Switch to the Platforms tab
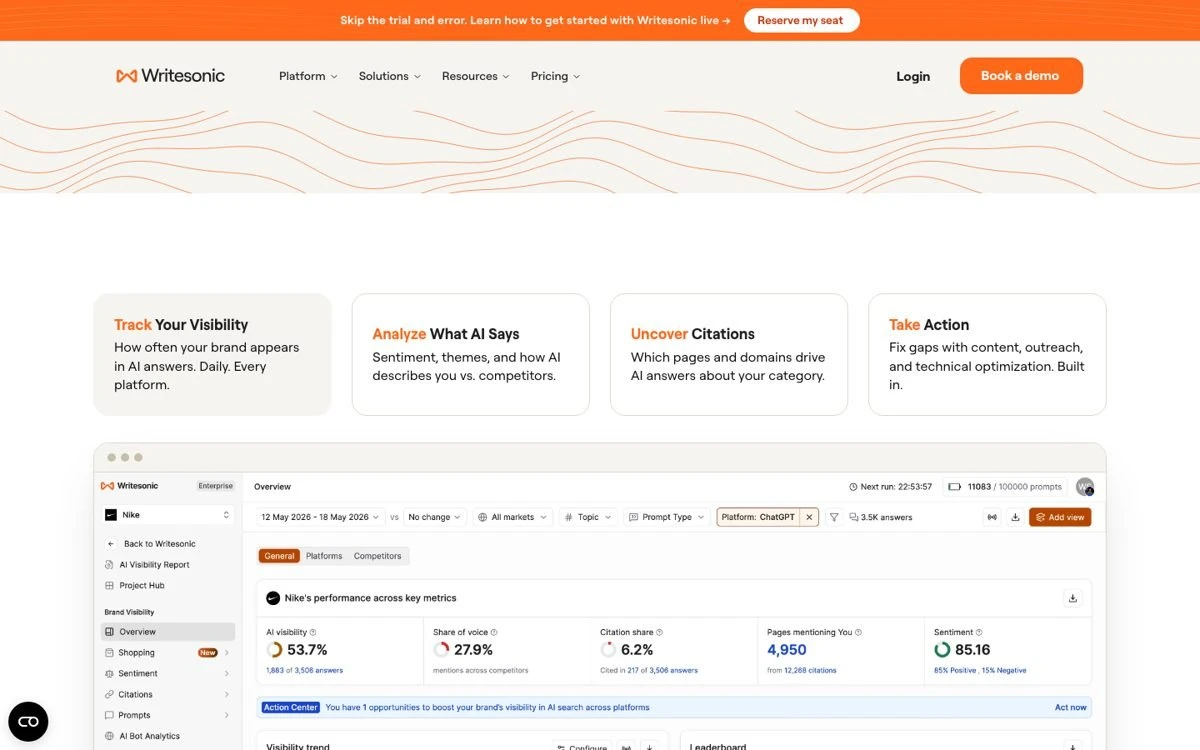1200x750 pixels. (x=324, y=556)
